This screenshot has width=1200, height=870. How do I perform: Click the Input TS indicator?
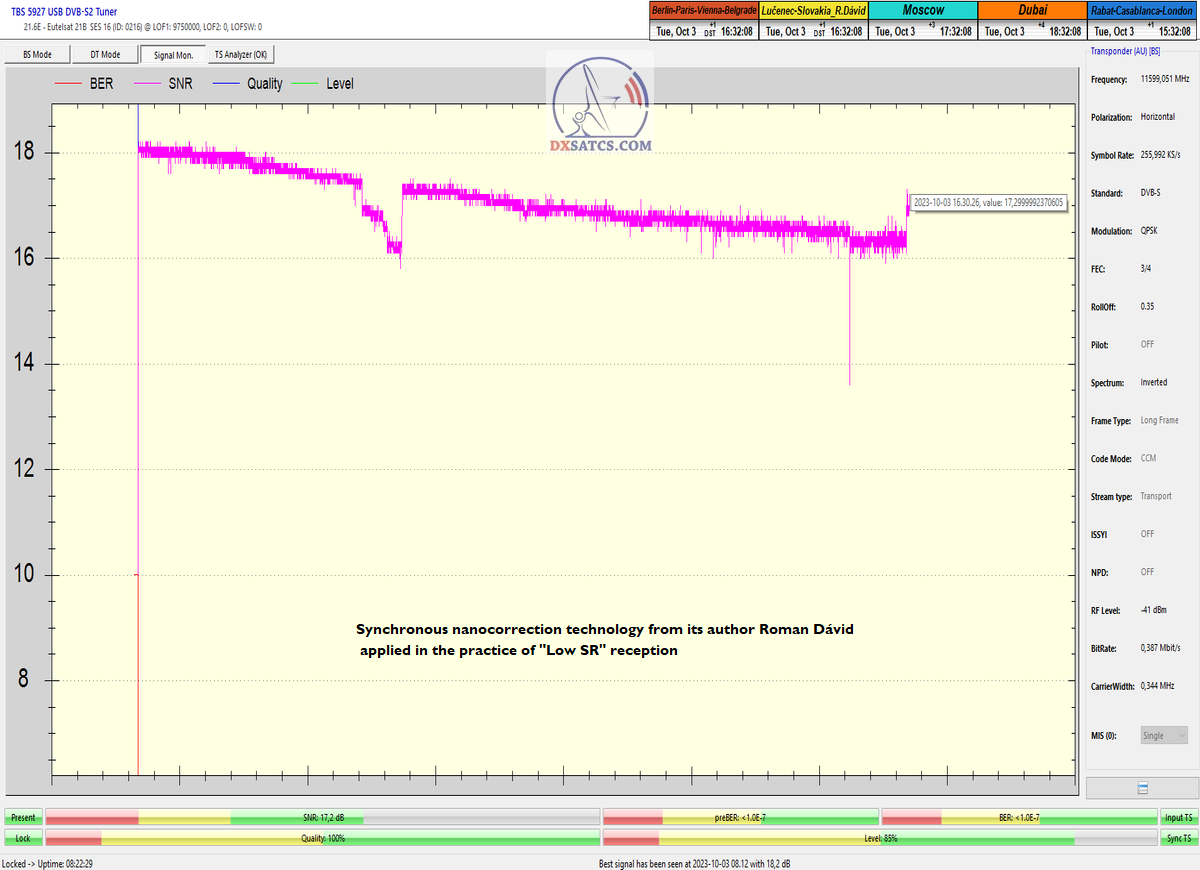click(x=1178, y=817)
